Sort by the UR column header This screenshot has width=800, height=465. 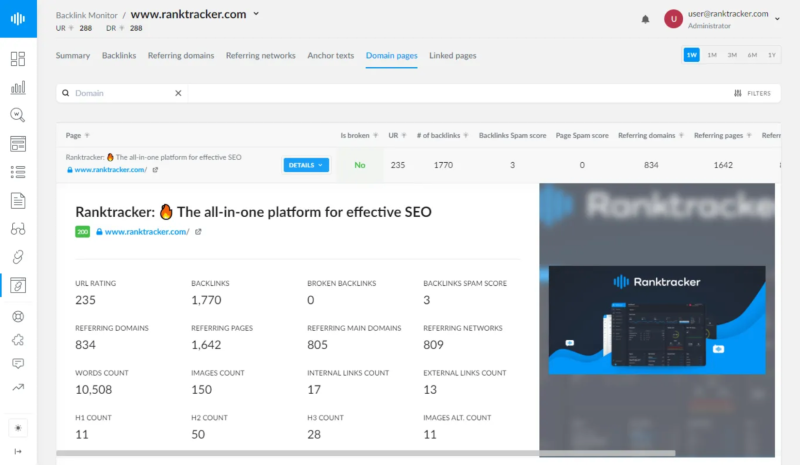pyautogui.click(x=397, y=135)
